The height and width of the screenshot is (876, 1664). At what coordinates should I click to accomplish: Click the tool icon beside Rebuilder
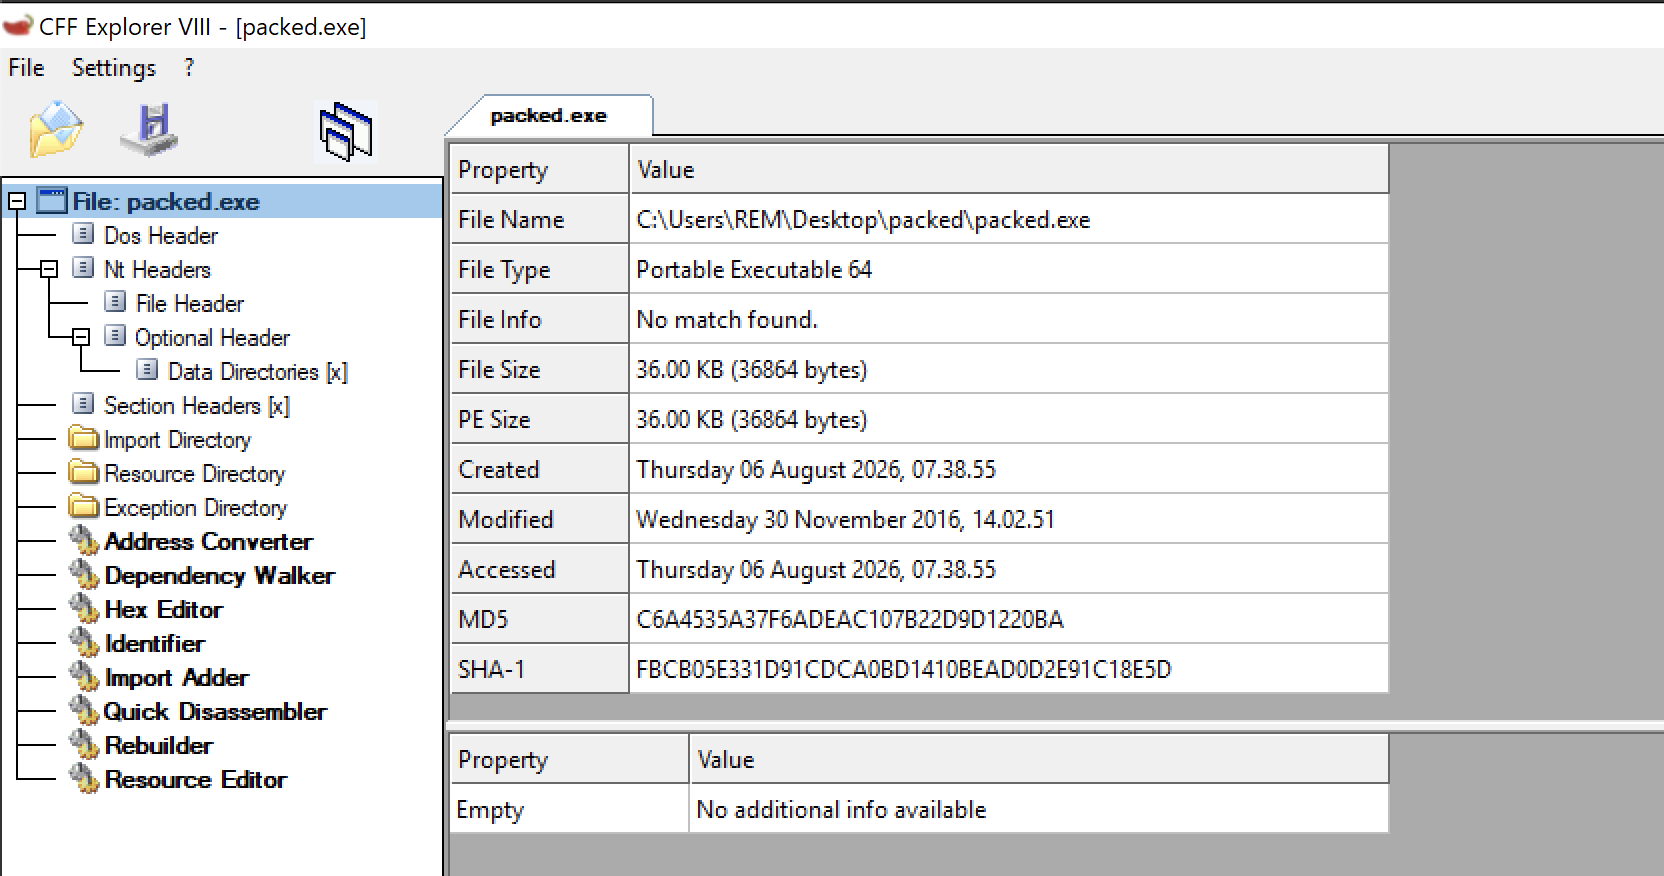84,744
